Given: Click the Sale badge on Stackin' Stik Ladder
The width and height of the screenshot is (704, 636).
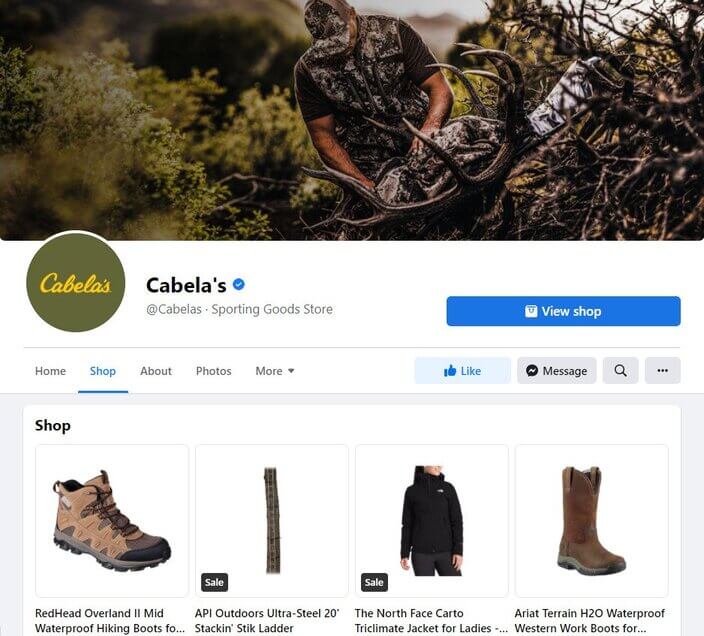Looking at the screenshot, I should tap(214, 583).
